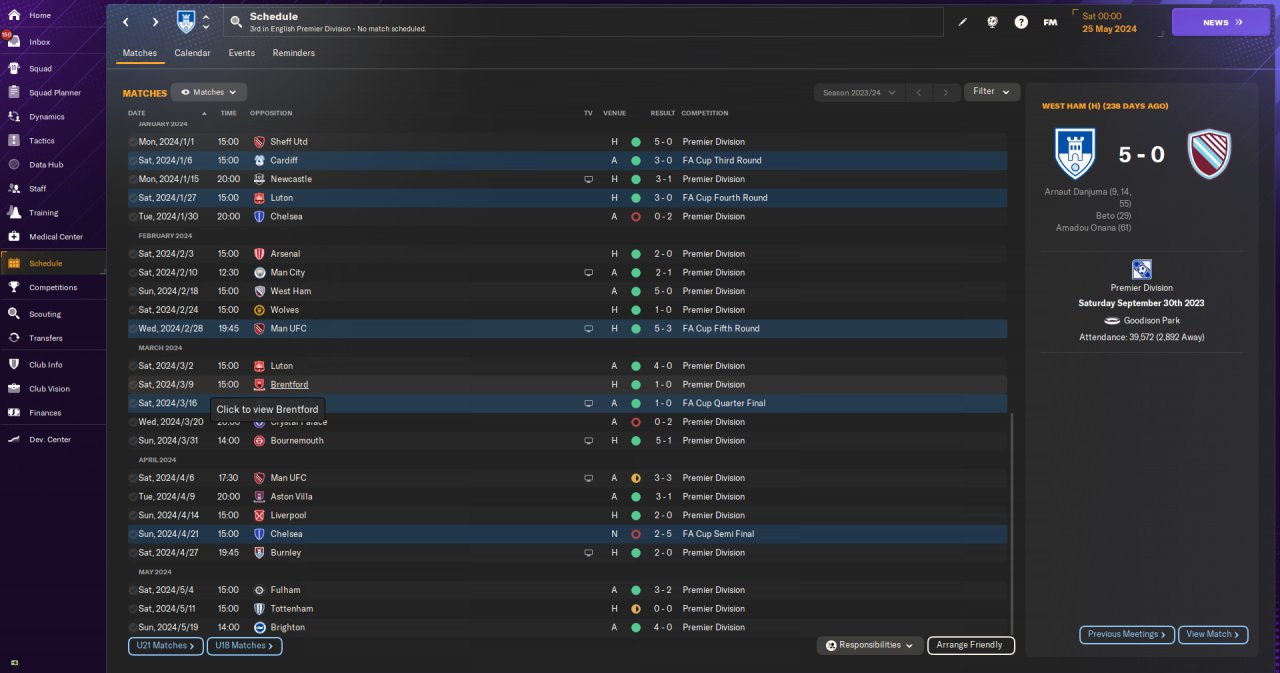Click the search magnifier icon

point(235,21)
